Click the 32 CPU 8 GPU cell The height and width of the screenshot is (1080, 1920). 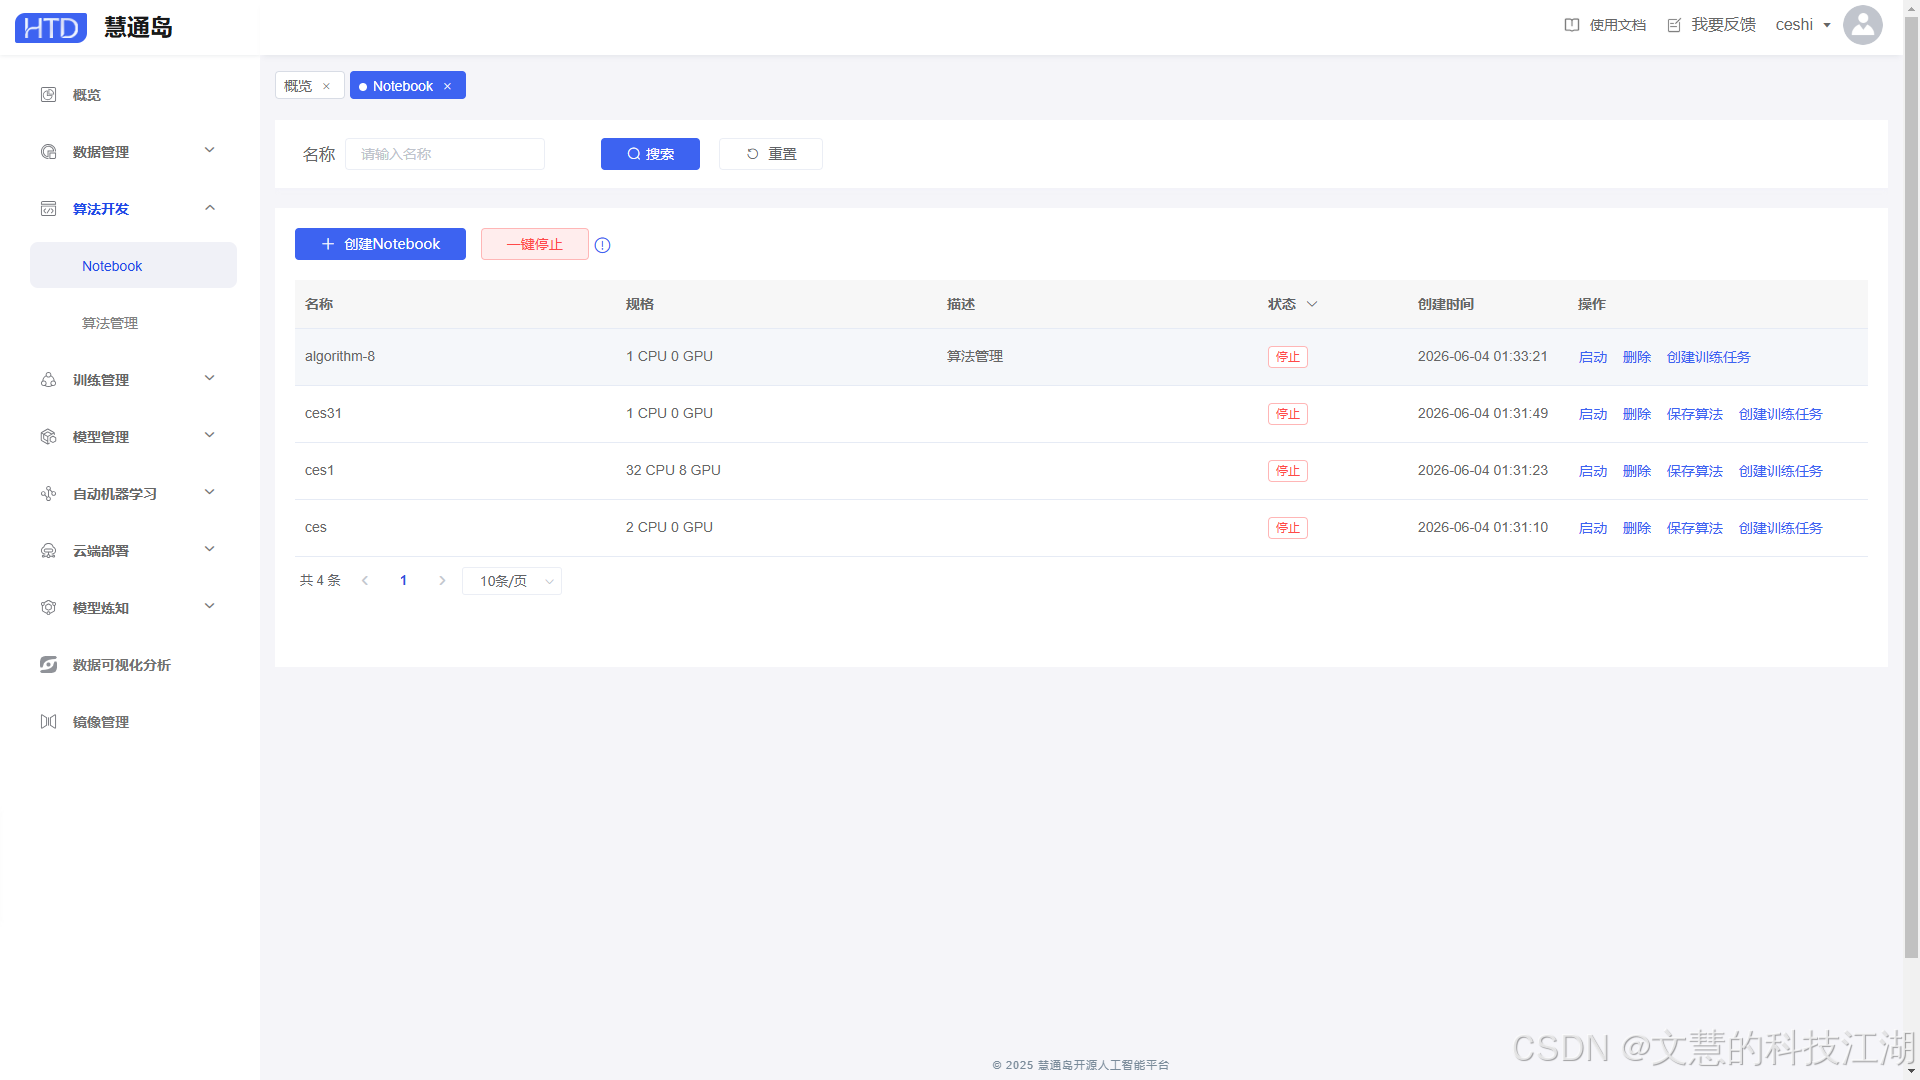pos(673,471)
